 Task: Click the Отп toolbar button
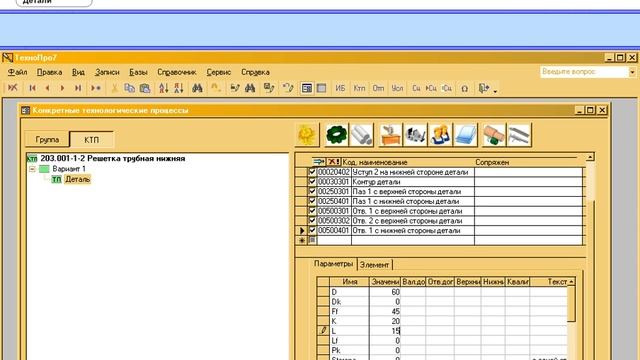[378, 88]
